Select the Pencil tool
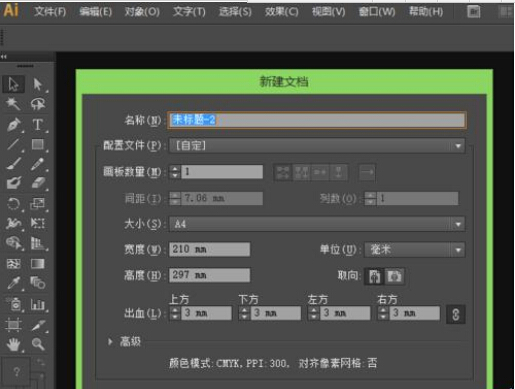515x389 pixels. (x=38, y=164)
